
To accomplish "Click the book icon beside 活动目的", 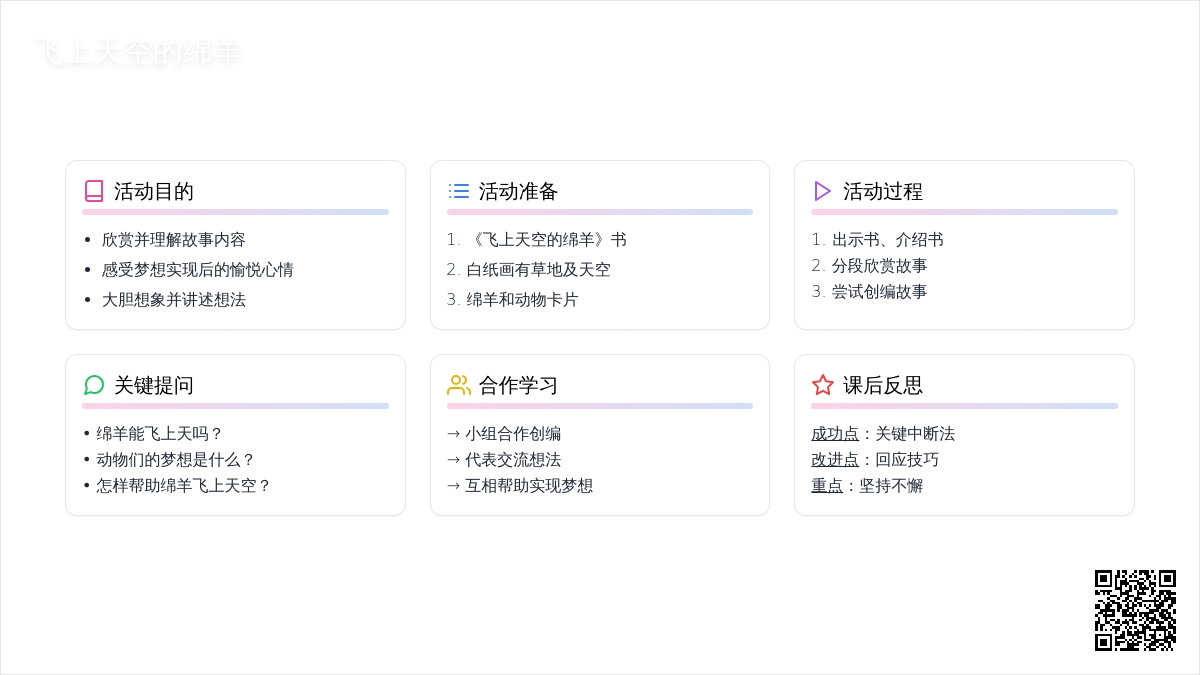I will click(x=94, y=191).
